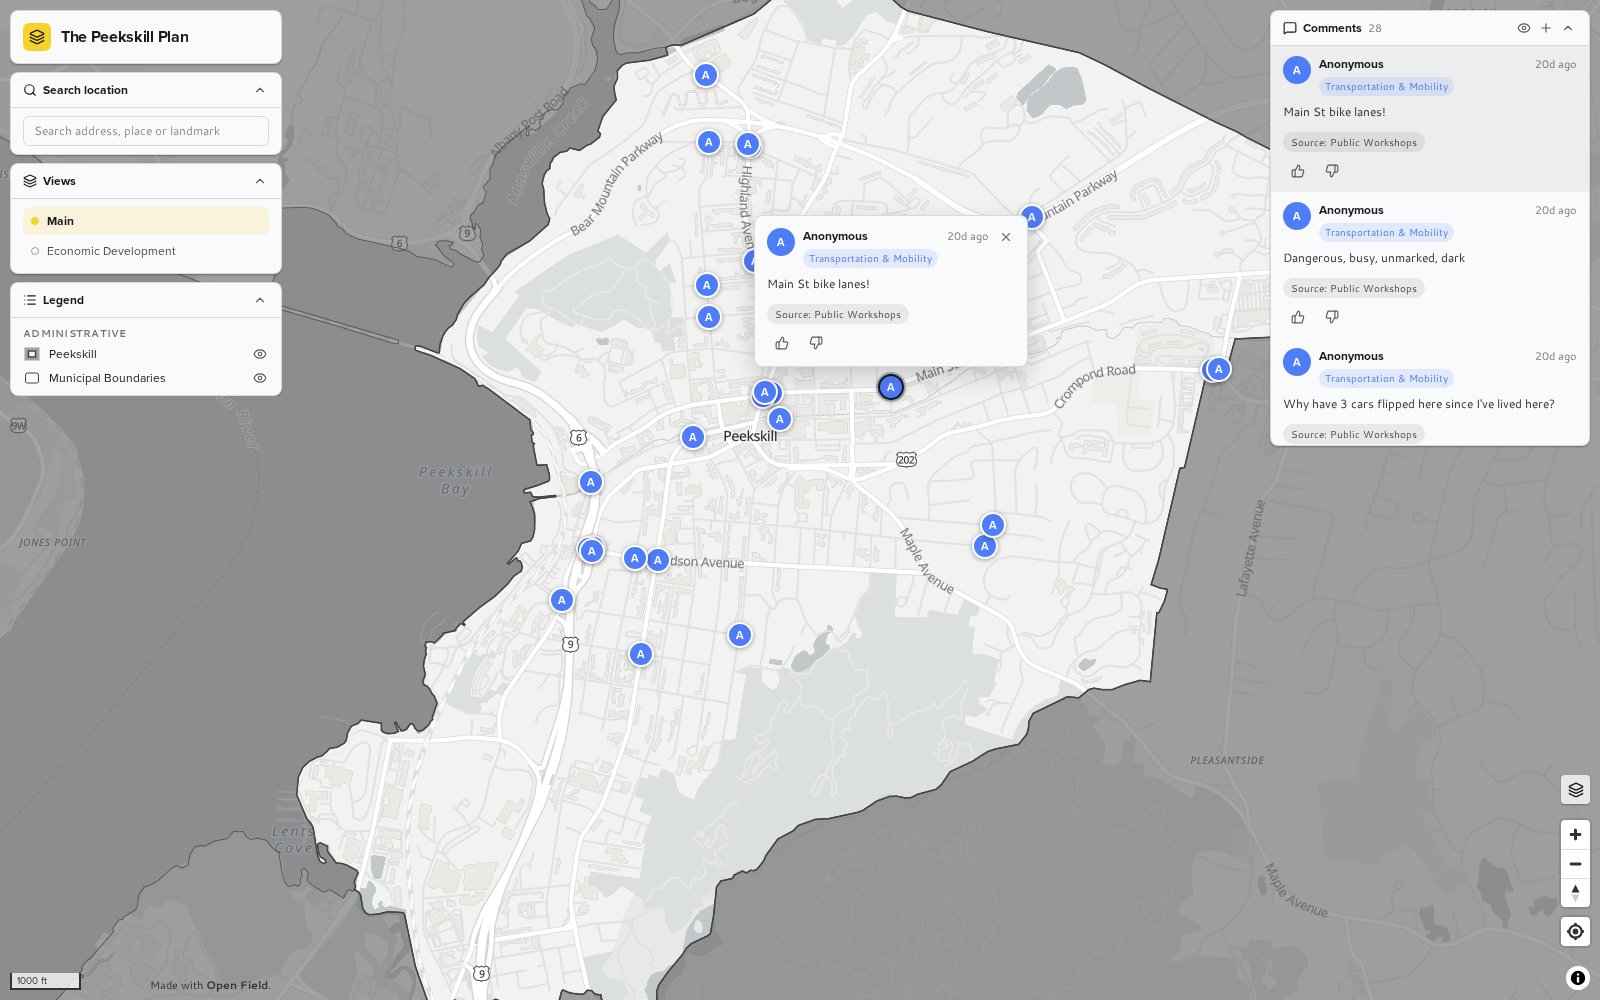Select the highlighted comment marker on Main St

(x=891, y=387)
